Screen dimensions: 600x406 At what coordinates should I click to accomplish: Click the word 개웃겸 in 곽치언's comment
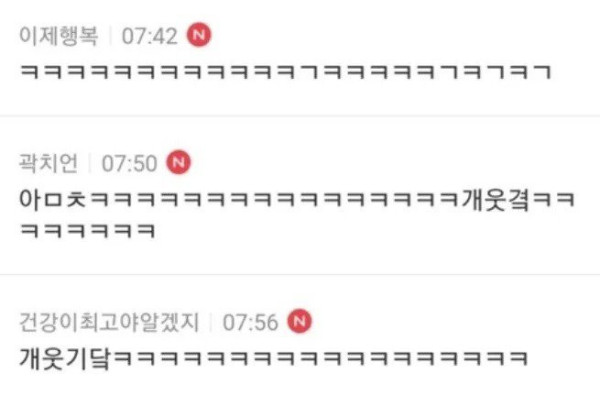tap(496, 199)
